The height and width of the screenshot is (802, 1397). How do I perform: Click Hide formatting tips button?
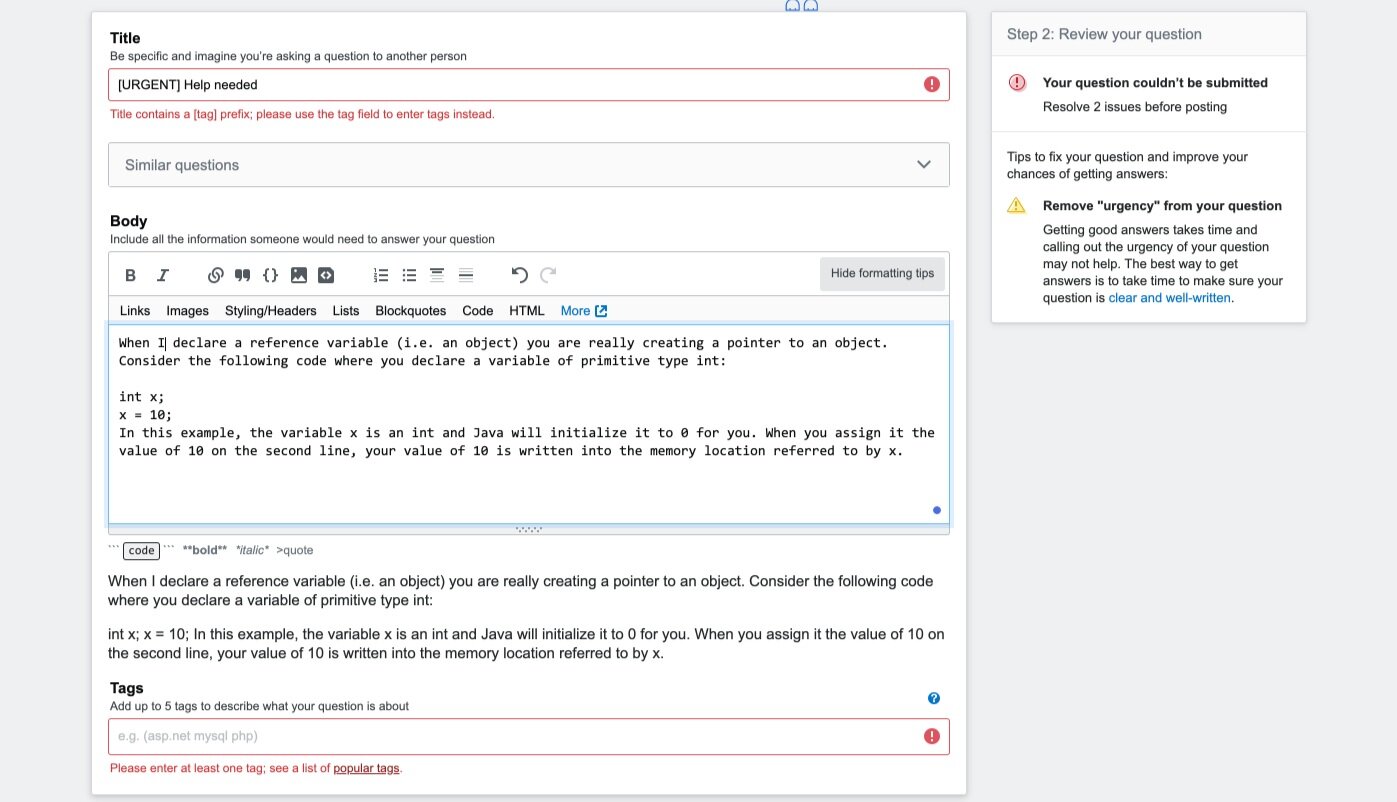coord(882,274)
